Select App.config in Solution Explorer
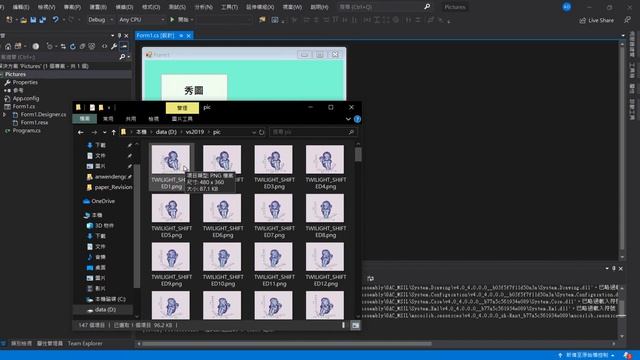 point(26,98)
